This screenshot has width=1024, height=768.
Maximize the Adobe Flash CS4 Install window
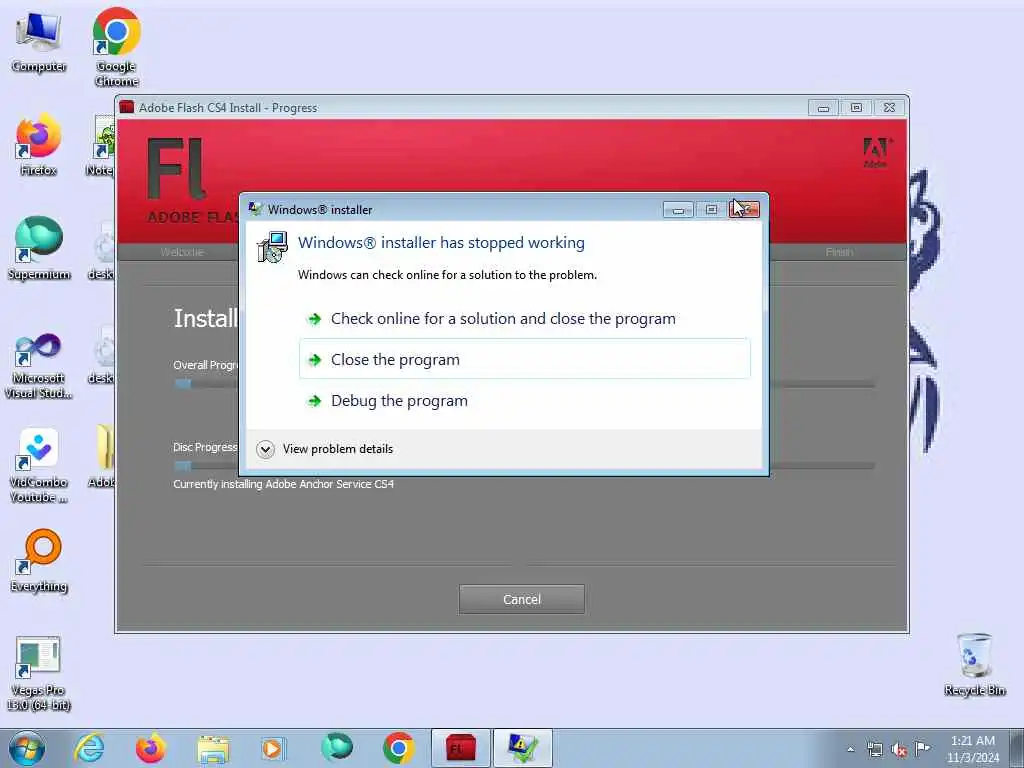coord(856,108)
